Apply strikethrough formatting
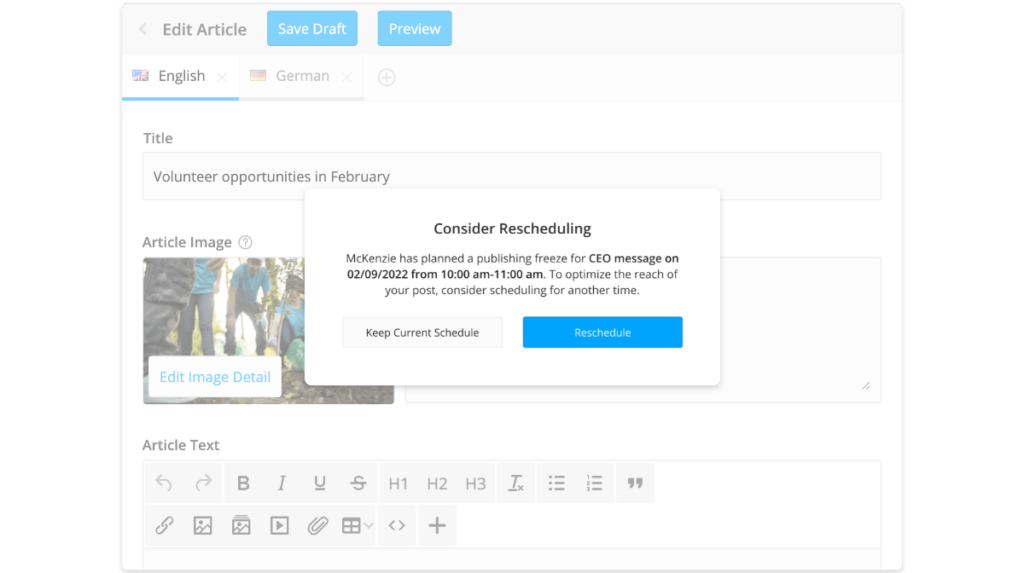Image resolution: width=1024 pixels, height=573 pixels. point(358,483)
